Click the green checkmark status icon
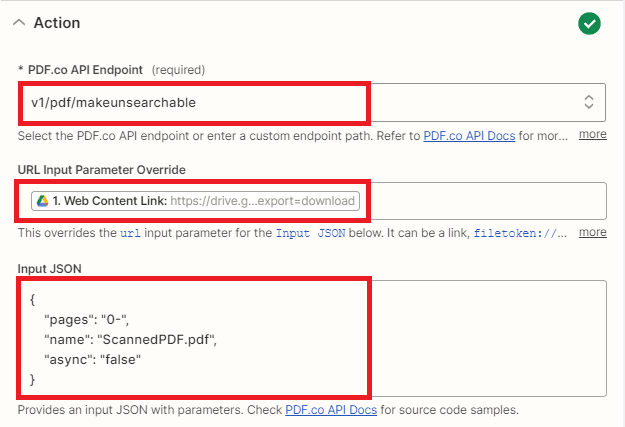Viewport: 625px width, 427px height. tap(589, 23)
